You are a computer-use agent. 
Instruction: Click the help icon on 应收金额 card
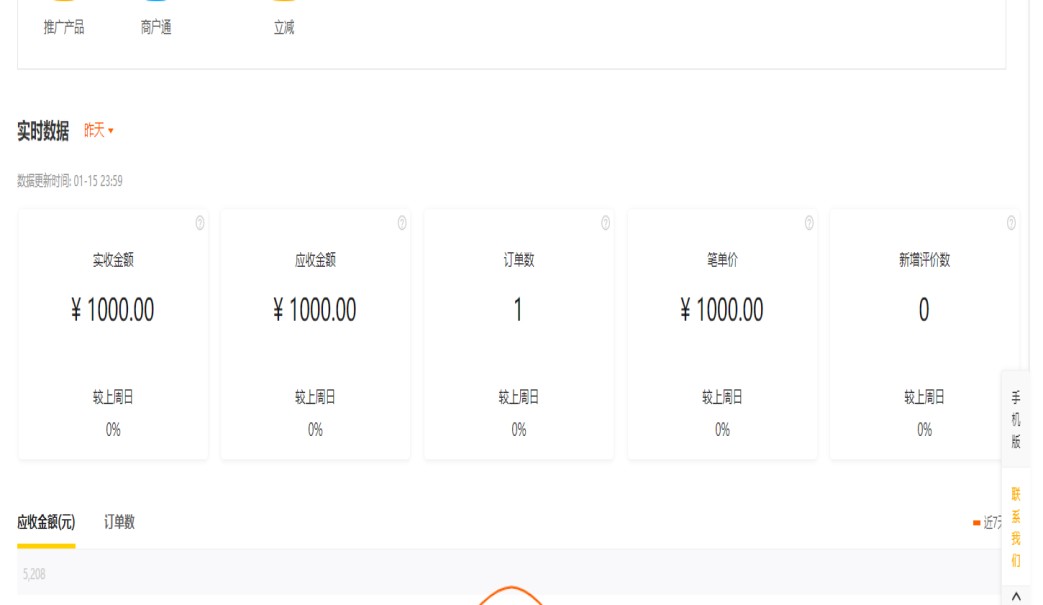(402, 223)
